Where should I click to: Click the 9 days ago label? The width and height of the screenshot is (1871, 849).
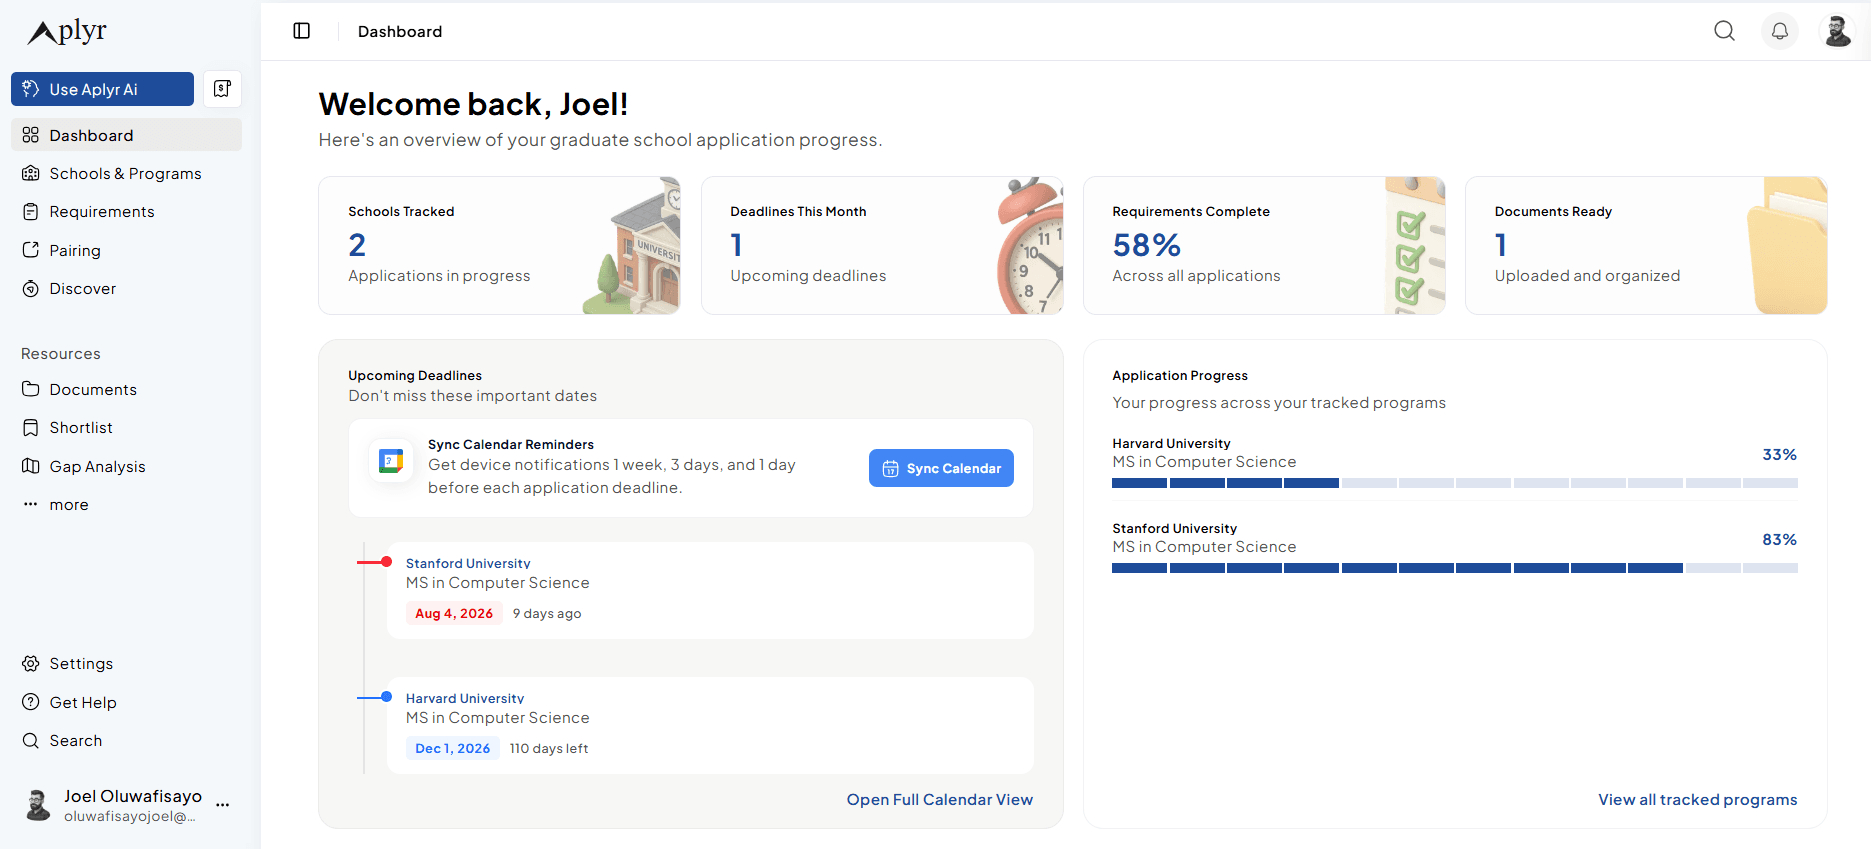click(547, 614)
